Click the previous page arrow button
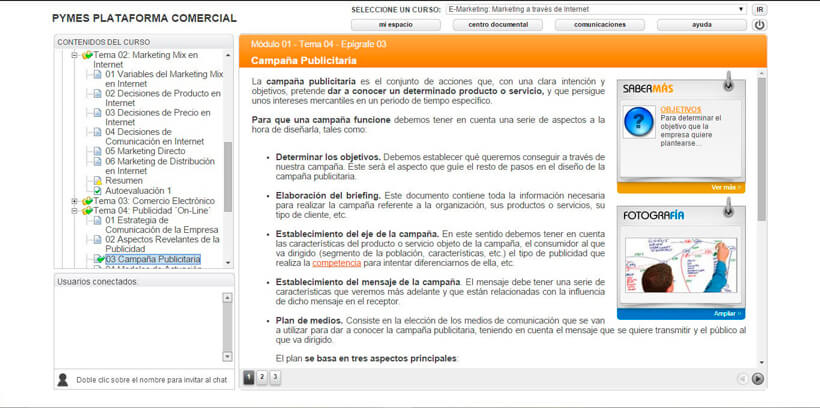Viewport: 820px width, 408px height. click(742, 379)
